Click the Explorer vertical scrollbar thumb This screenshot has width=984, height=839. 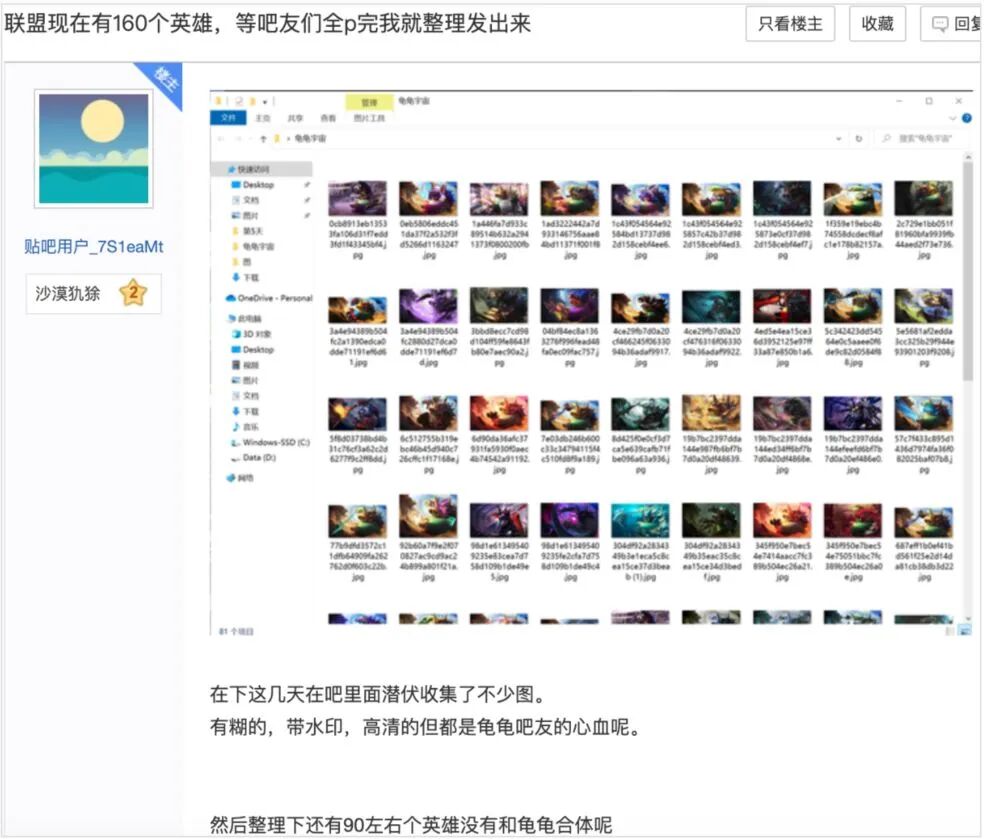(967, 272)
